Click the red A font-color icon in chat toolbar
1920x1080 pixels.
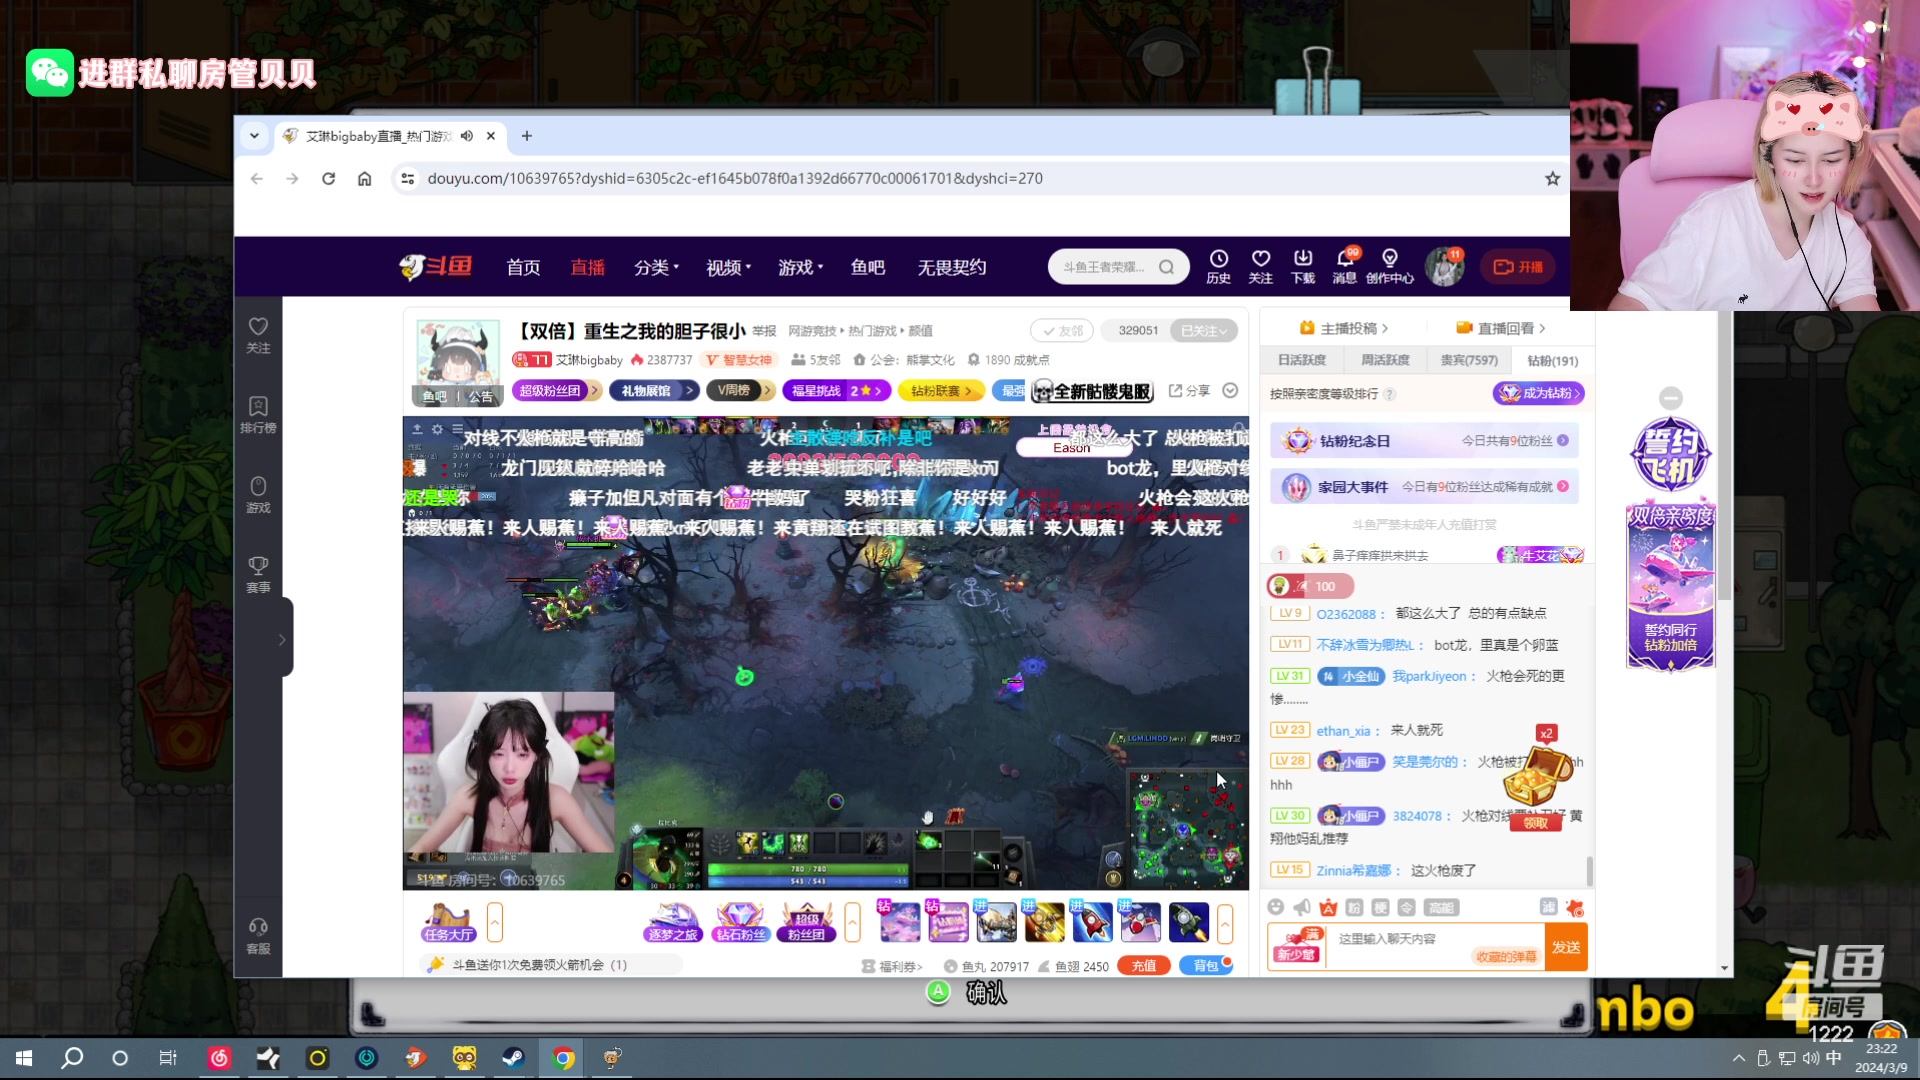1328,907
